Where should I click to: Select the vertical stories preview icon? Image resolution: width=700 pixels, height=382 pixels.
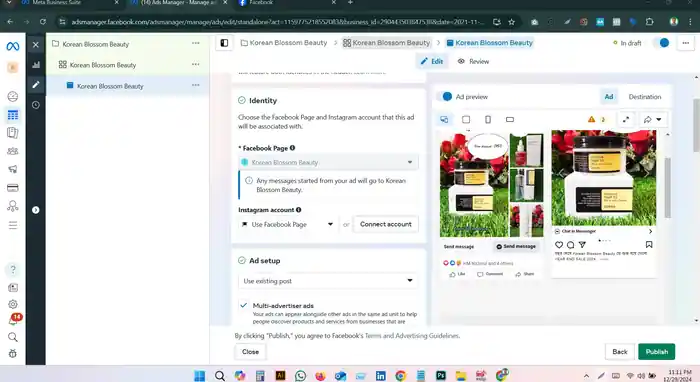pyautogui.click(x=488, y=119)
